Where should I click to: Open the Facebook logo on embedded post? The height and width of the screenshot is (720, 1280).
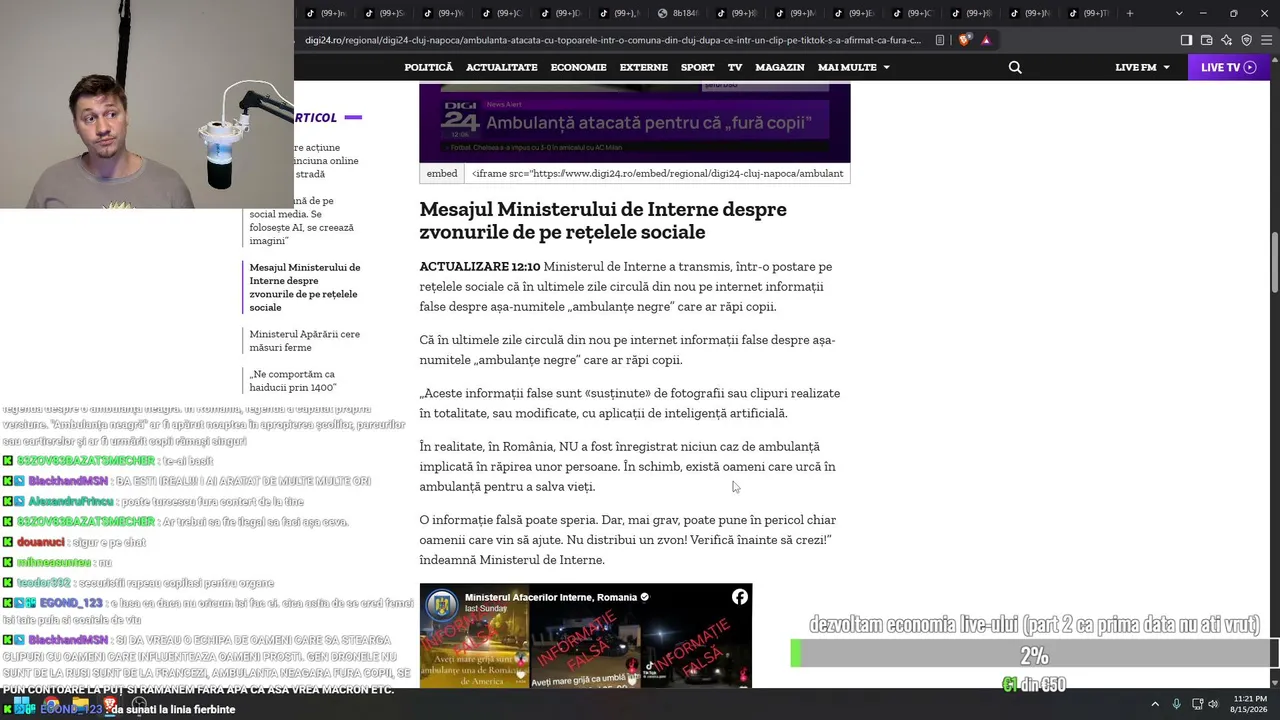click(740, 597)
